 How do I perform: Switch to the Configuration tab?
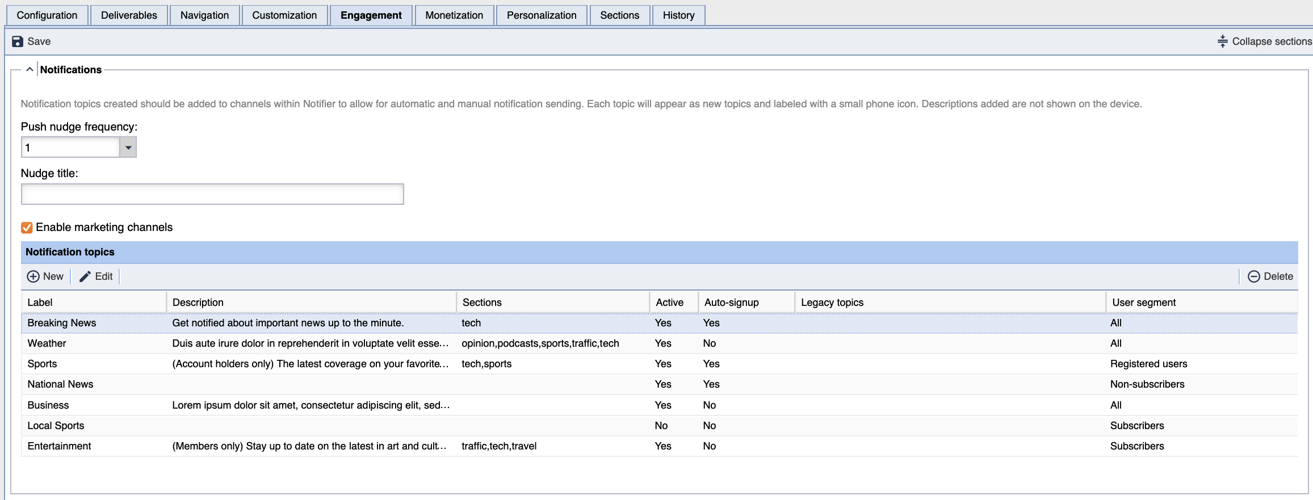(x=47, y=15)
